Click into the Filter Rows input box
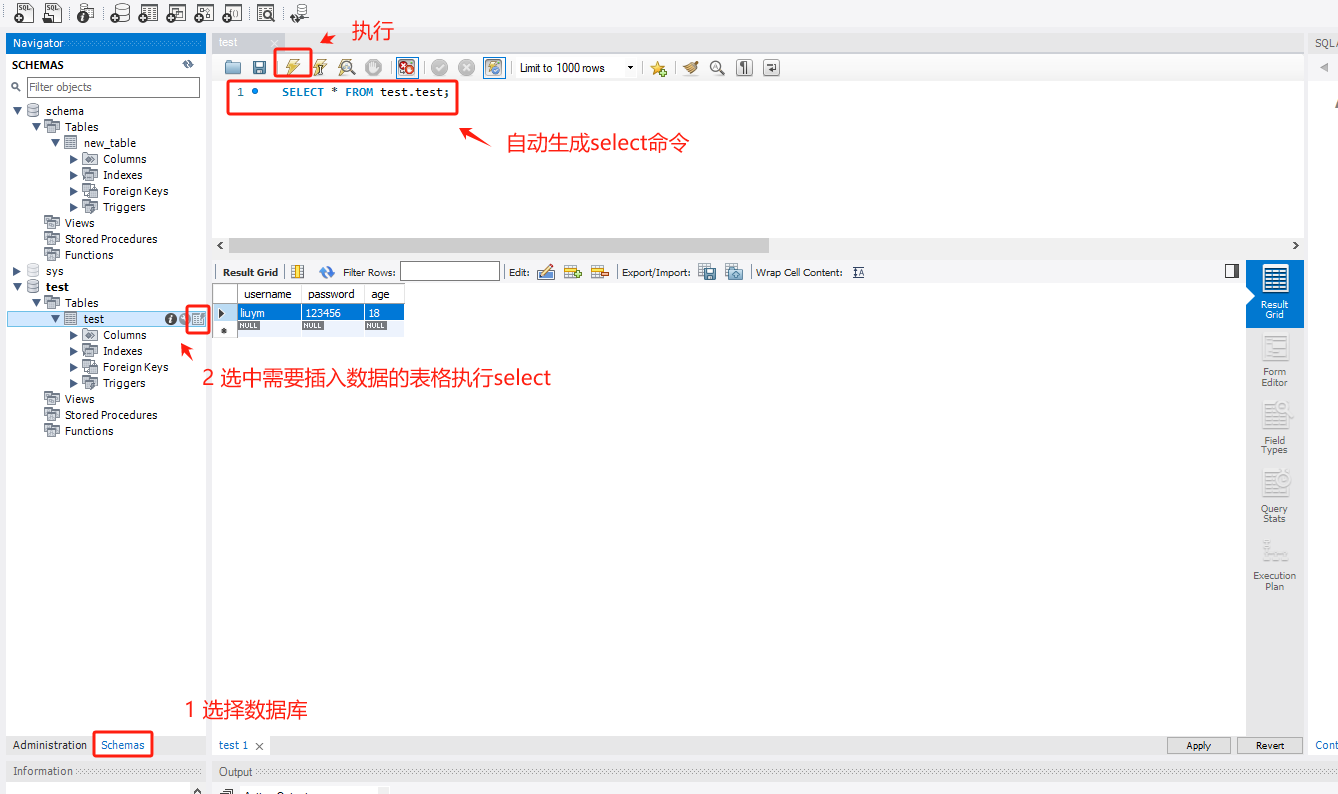The width and height of the screenshot is (1338, 794). click(449, 271)
